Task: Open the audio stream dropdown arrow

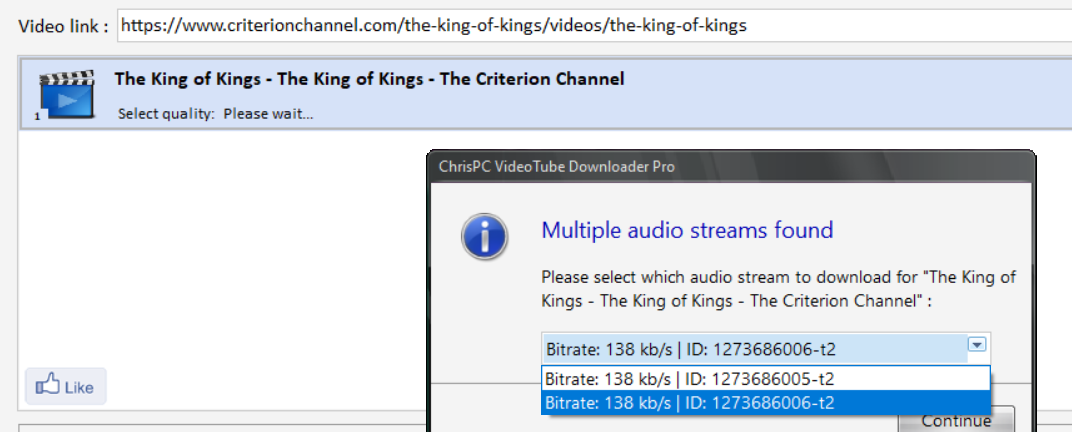Action: coord(977,345)
